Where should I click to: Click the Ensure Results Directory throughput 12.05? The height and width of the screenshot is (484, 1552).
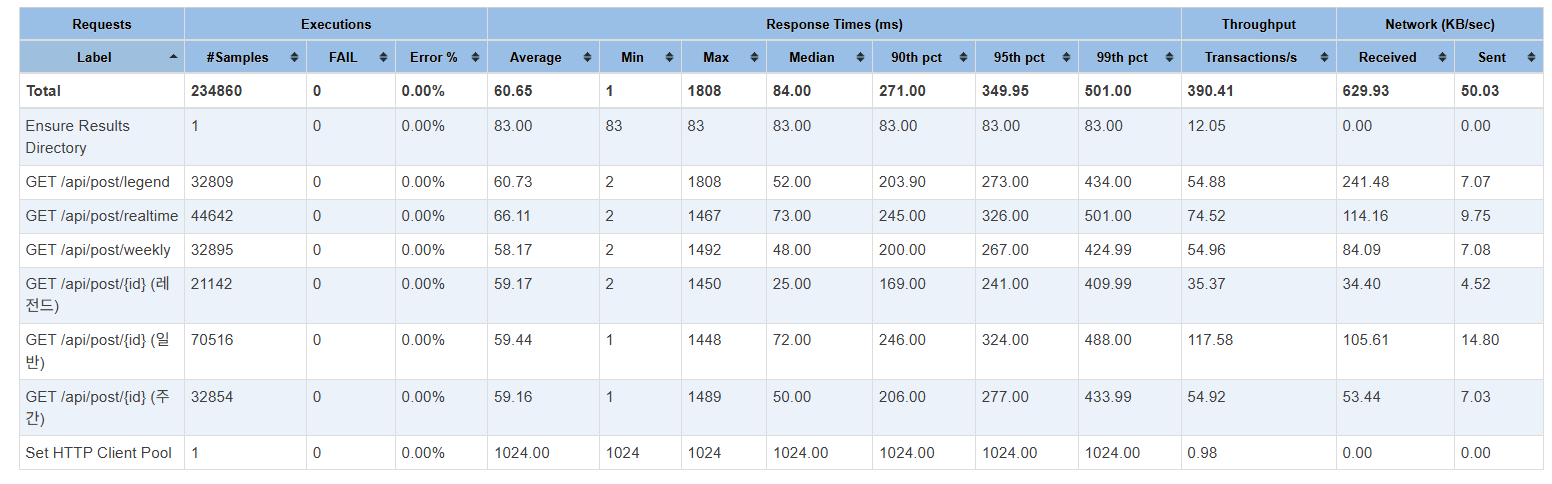pos(1206,126)
